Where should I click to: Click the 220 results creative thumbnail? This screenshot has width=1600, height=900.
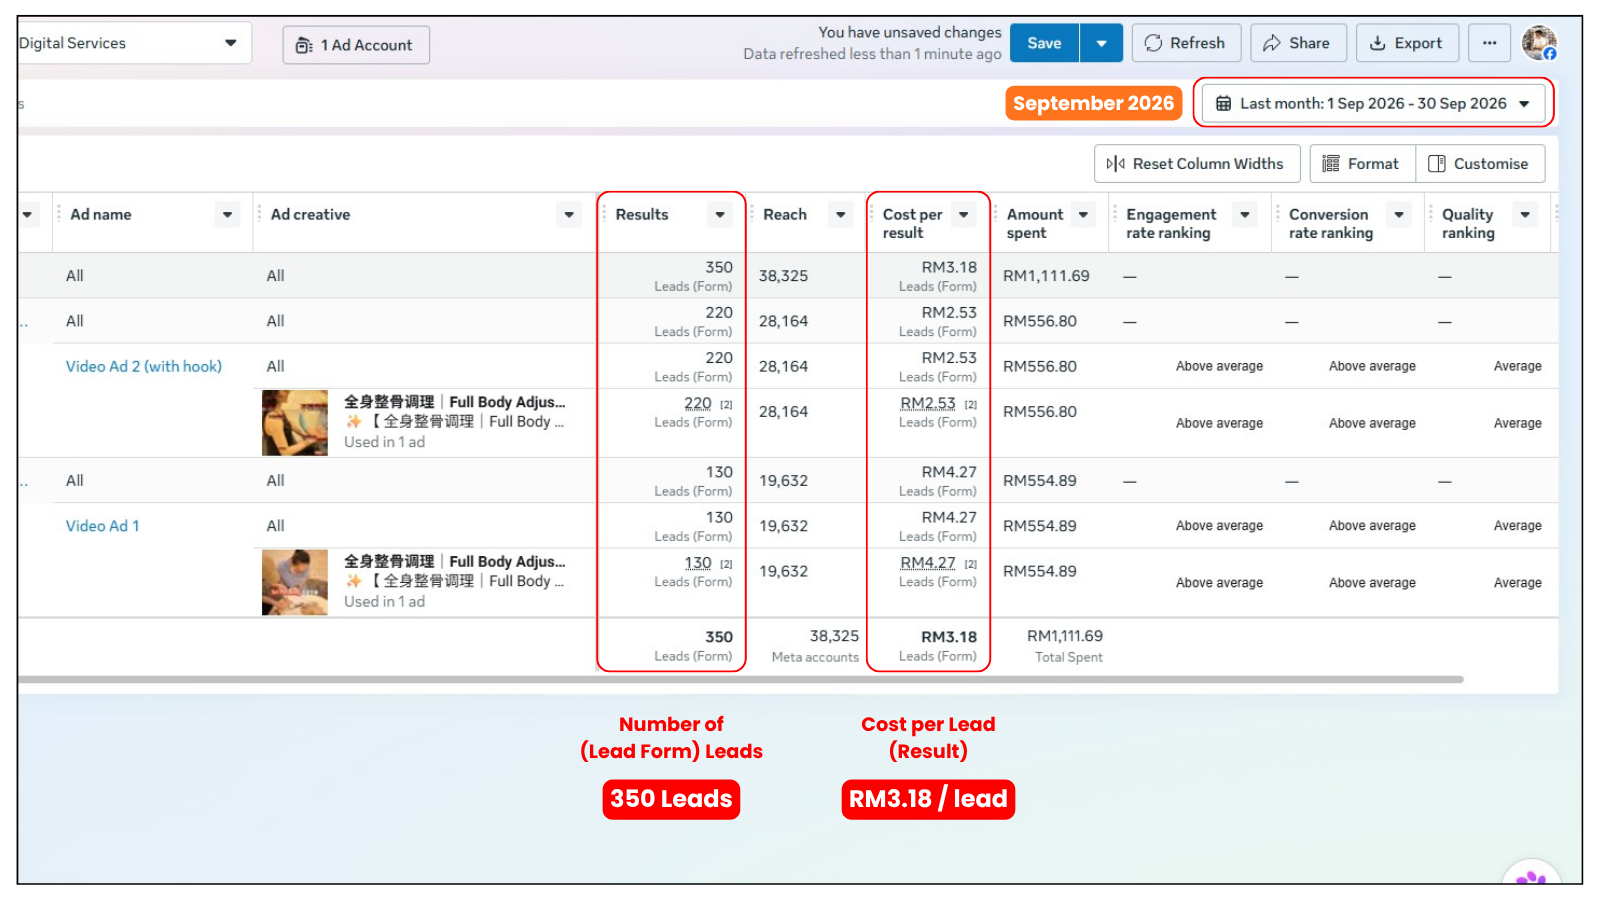(x=295, y=423)
